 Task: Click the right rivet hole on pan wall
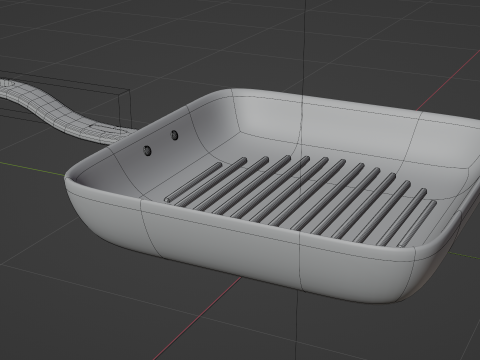(174, 135)
